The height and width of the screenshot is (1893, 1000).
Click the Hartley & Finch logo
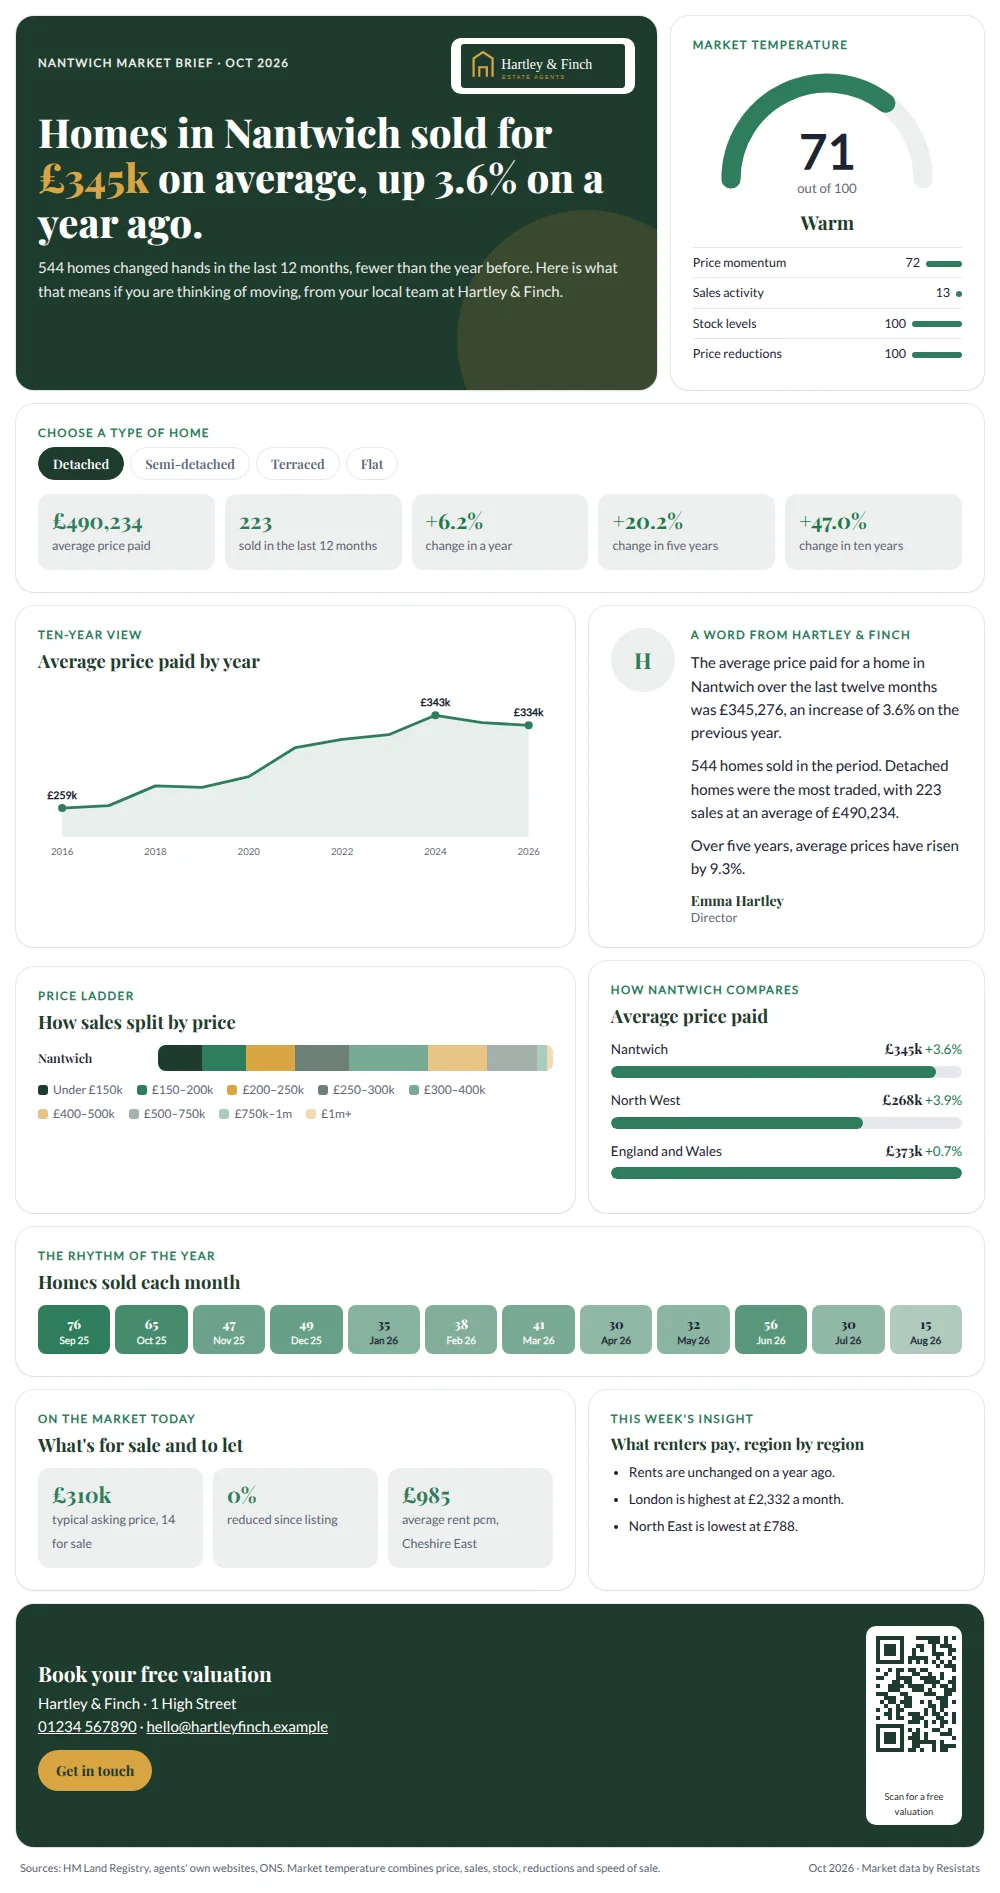coord(543,66)
